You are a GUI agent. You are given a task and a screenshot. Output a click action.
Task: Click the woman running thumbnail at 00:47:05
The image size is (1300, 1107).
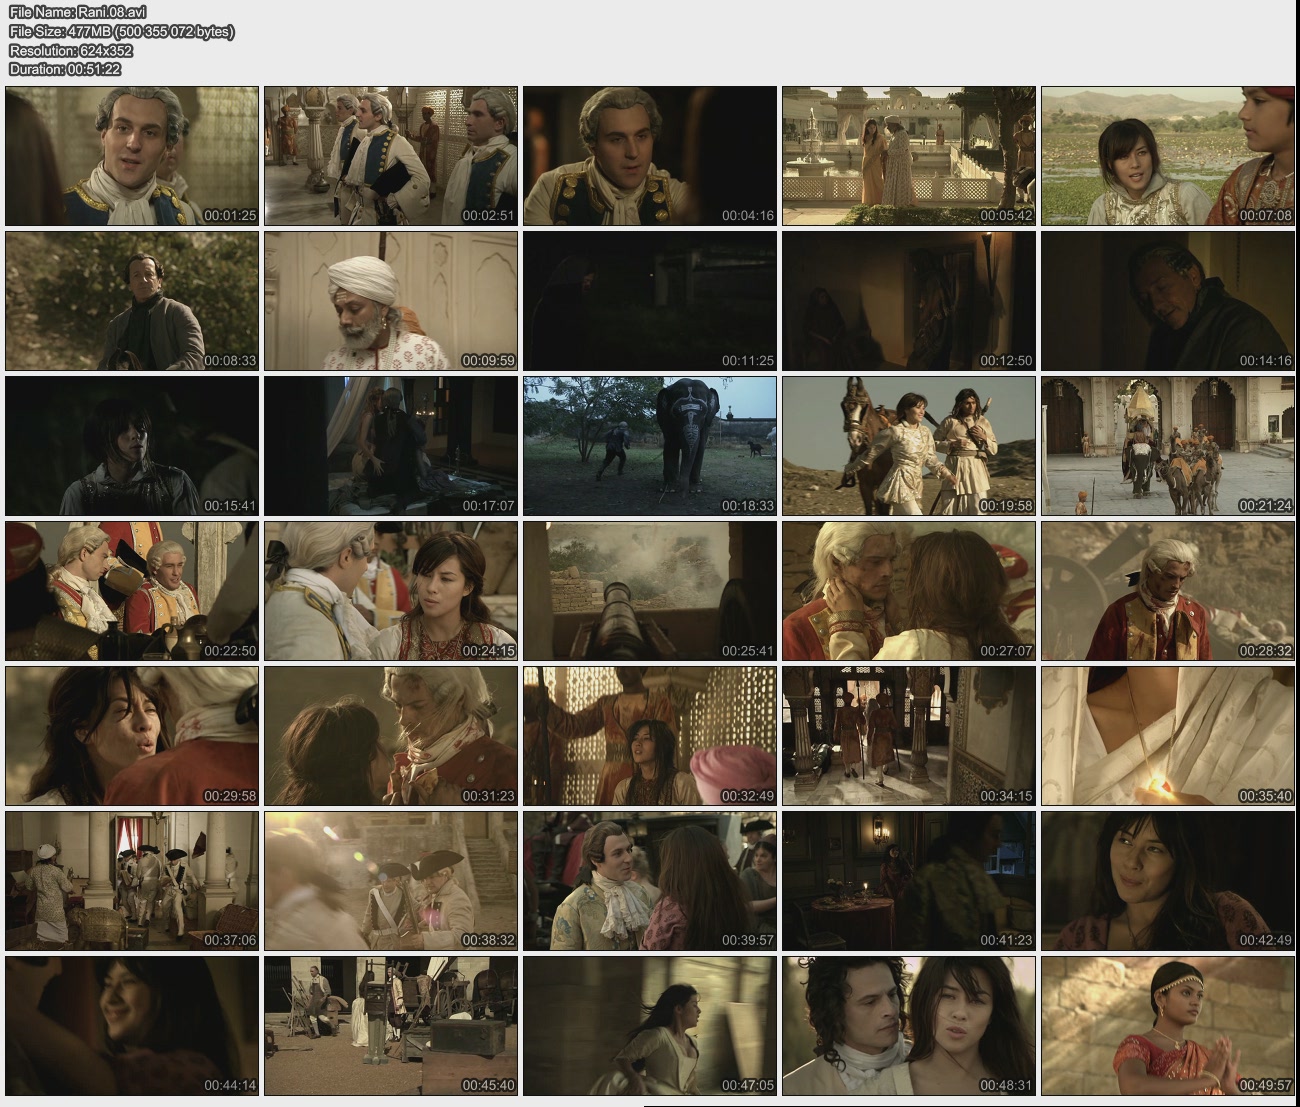pos(650,1026)
